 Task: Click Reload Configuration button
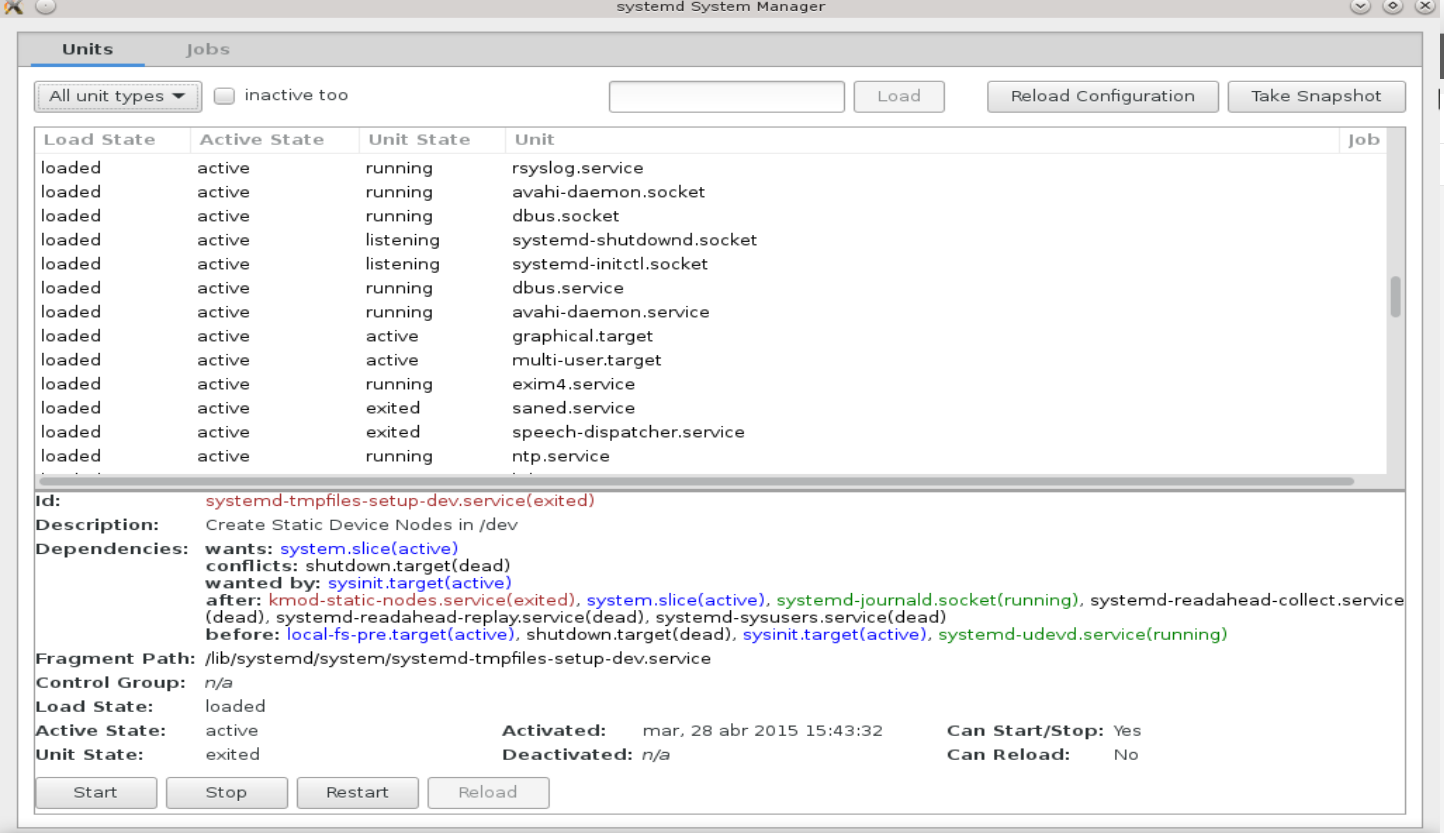click(1102, 96)
